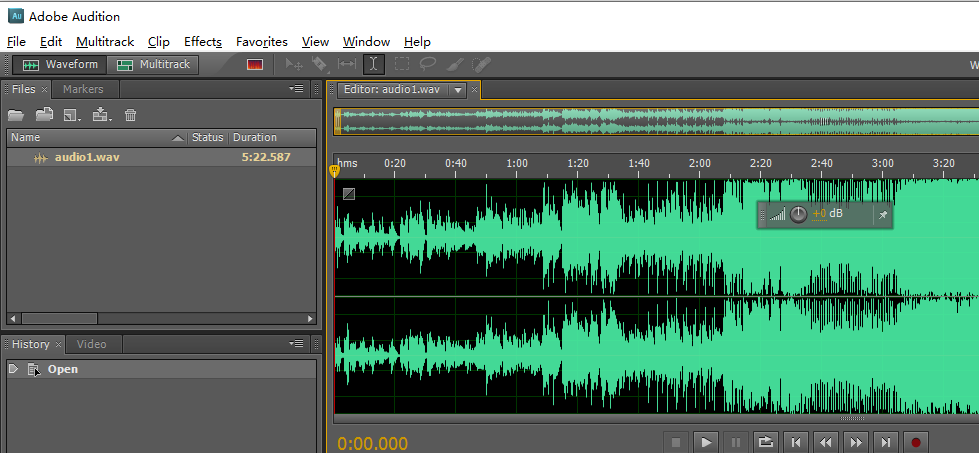Sort files by Status column header
979x453 pixels.
[208, 137]
